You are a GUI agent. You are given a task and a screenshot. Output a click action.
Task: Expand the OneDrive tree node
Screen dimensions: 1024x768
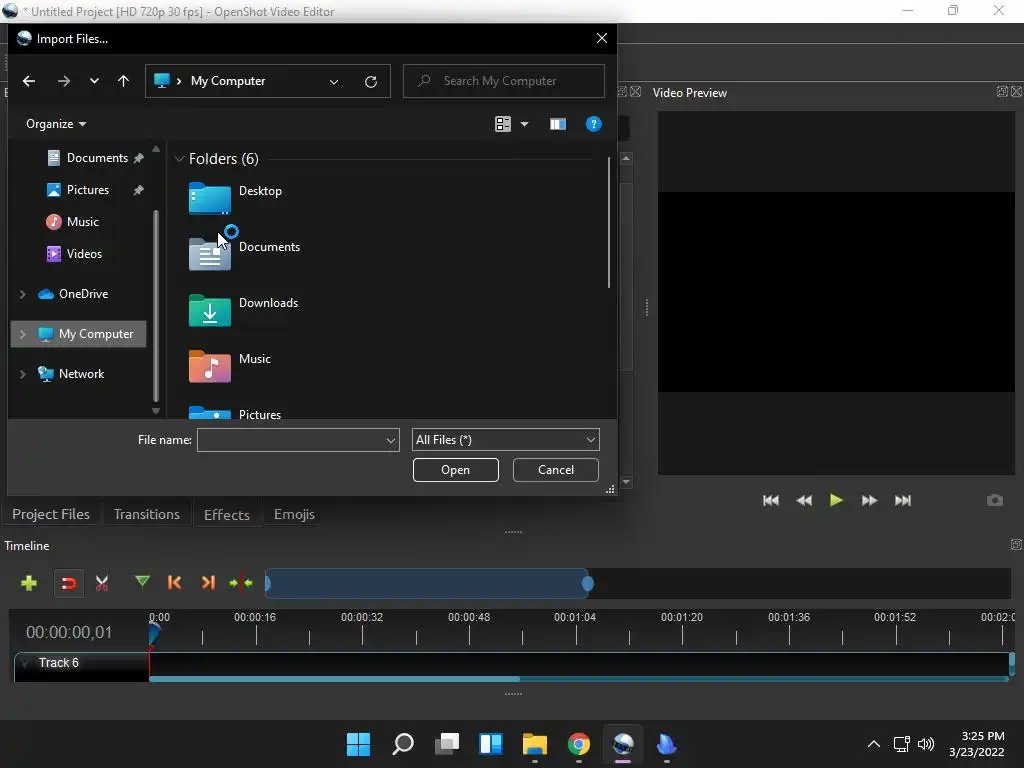coord(22,294)
